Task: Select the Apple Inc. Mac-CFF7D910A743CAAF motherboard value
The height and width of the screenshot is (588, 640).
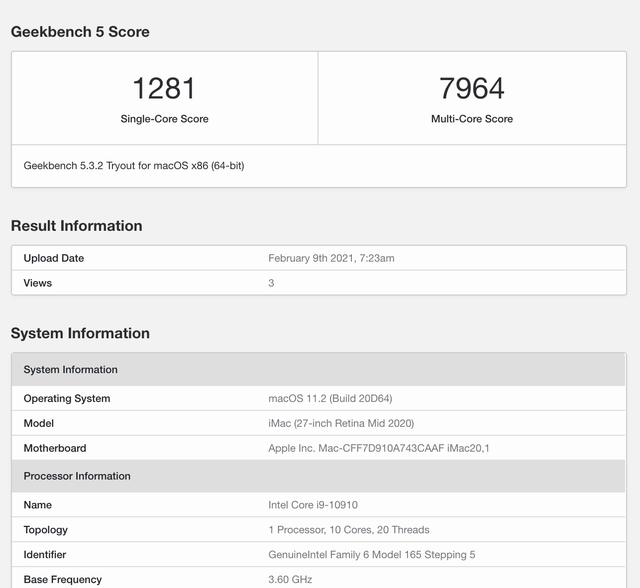Action: (x=379, y=448)
